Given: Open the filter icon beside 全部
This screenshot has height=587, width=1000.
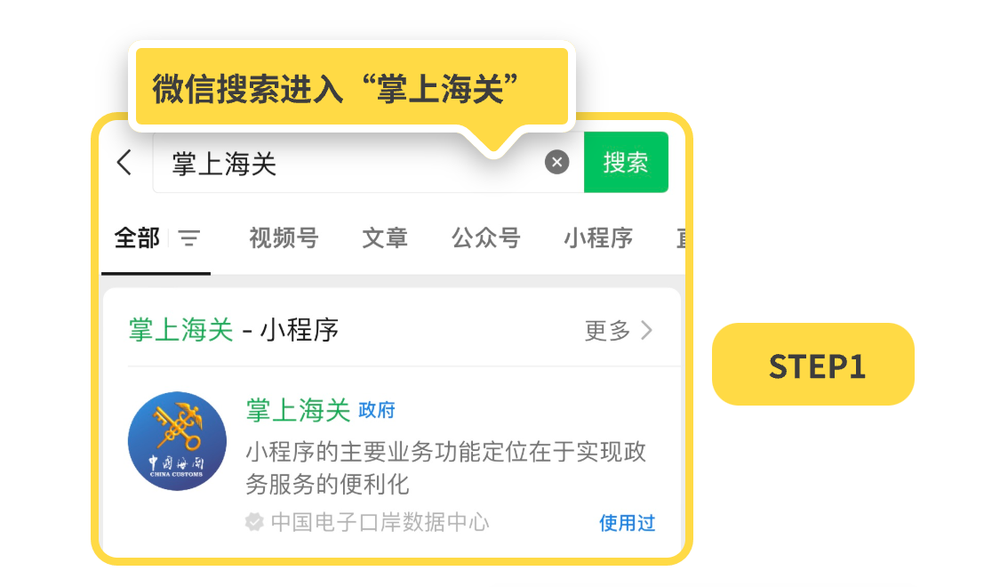Looking at the screenshot, I should point(189,238).
